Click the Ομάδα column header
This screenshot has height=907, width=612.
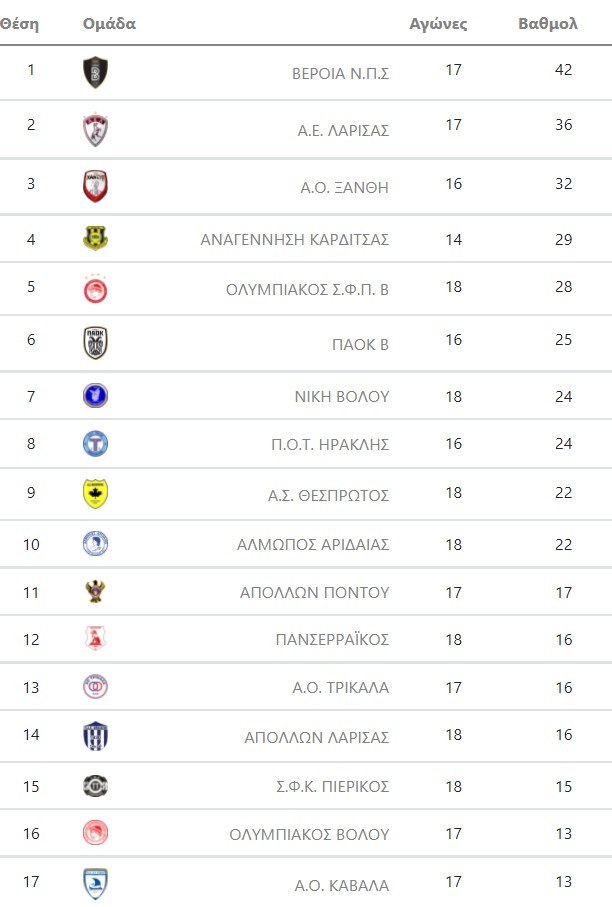tap(109, 23)
